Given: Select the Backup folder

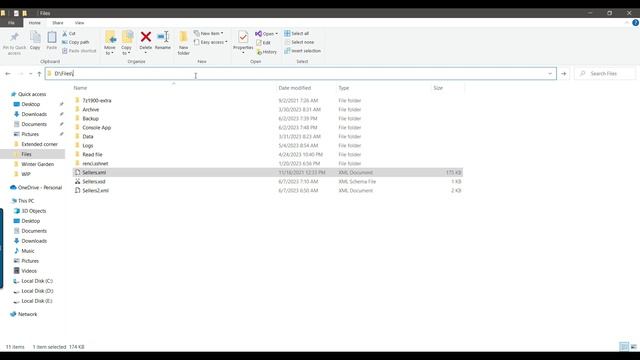Looking at the screenshot, I should 91,118.
